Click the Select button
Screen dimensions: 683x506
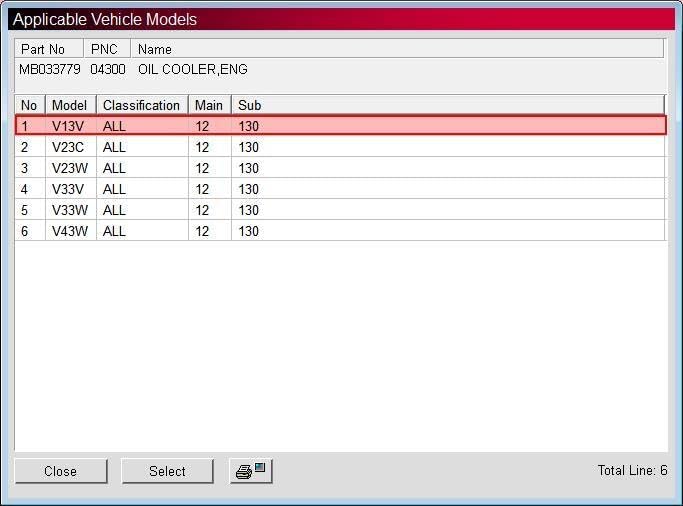coord(167,471)
